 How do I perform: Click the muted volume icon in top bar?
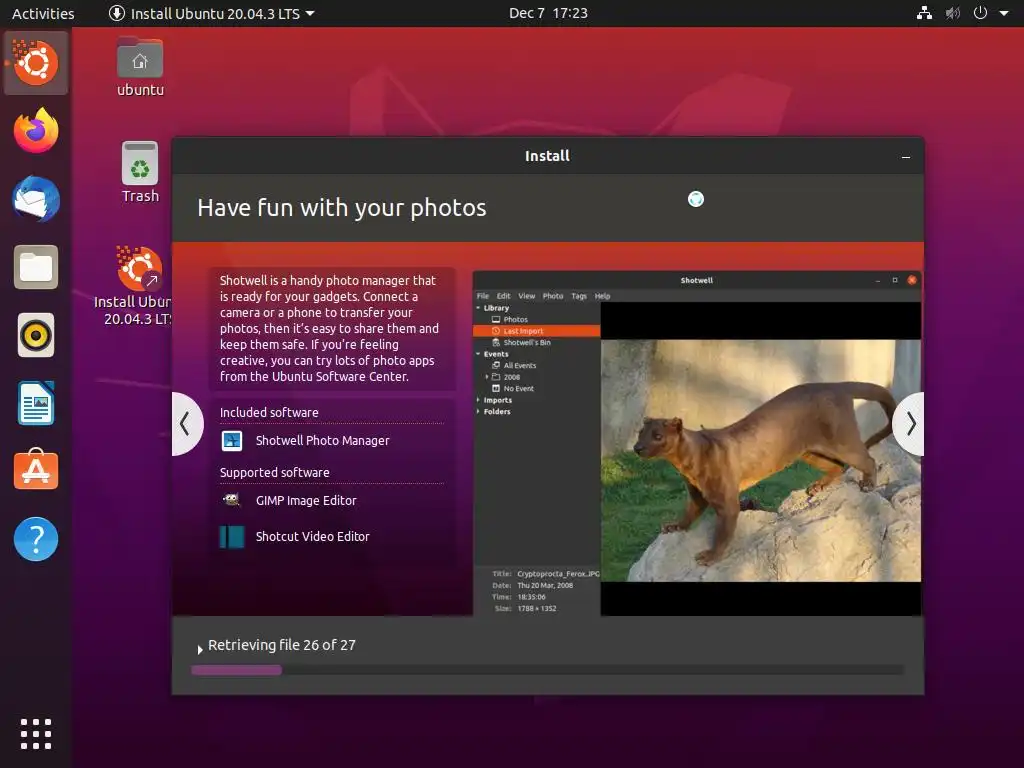coord(953,13)
